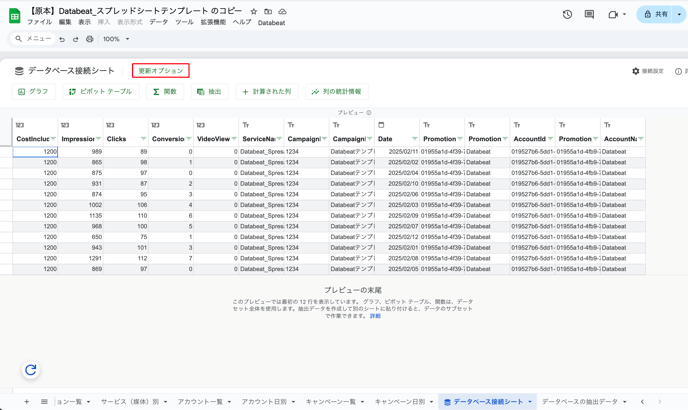Star this spreadsheet document
This screenshot has height=410, width=688.
pos(254,11)
